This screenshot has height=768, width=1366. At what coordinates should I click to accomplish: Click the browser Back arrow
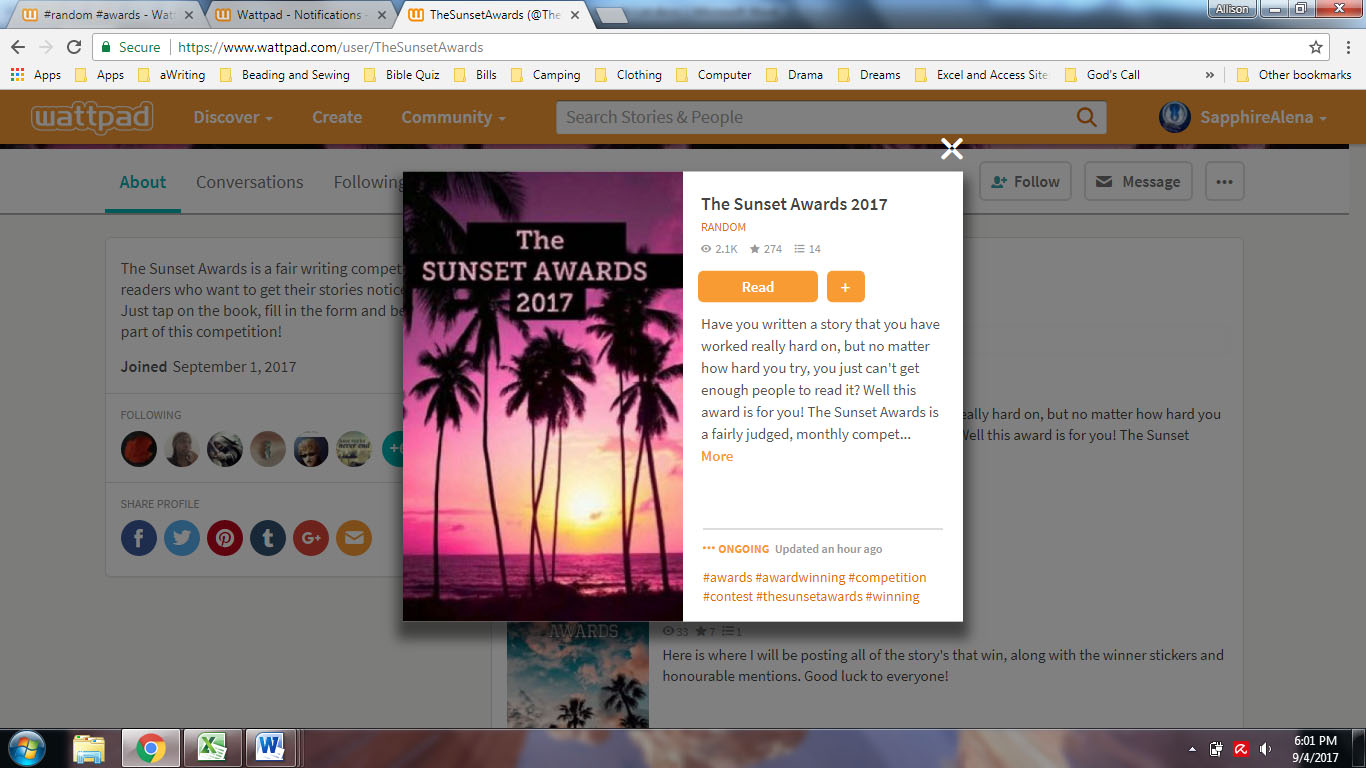coord(18,47)
